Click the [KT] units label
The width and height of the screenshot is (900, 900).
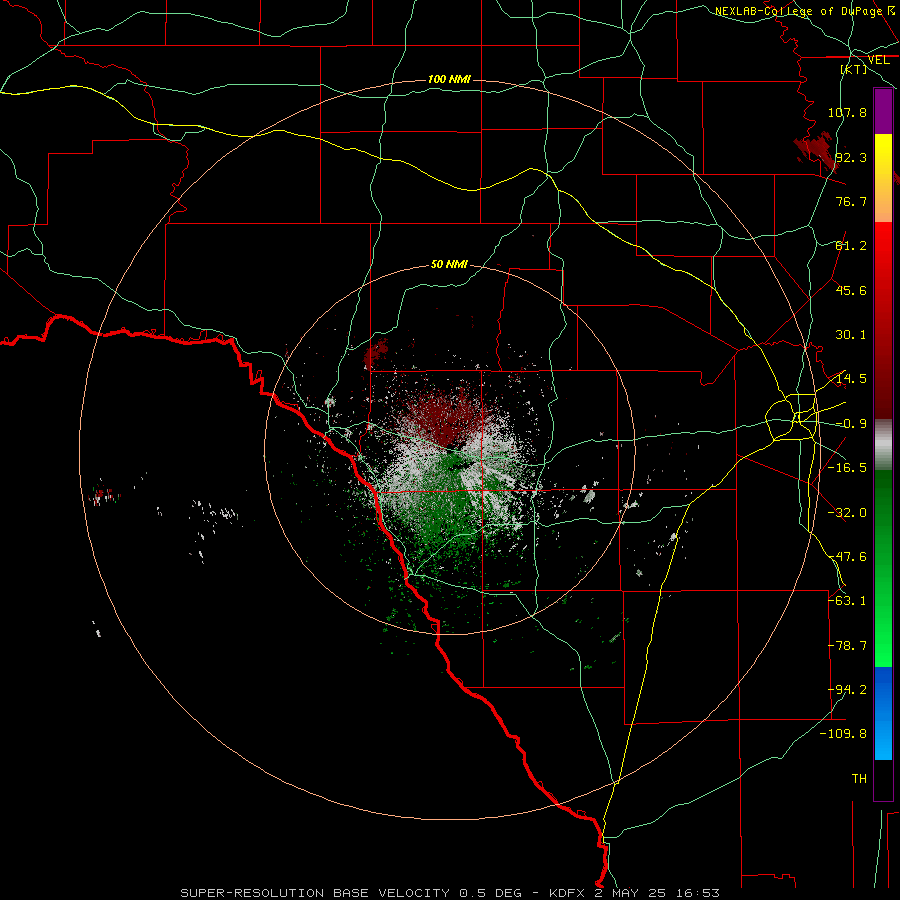tap(854, 69)
